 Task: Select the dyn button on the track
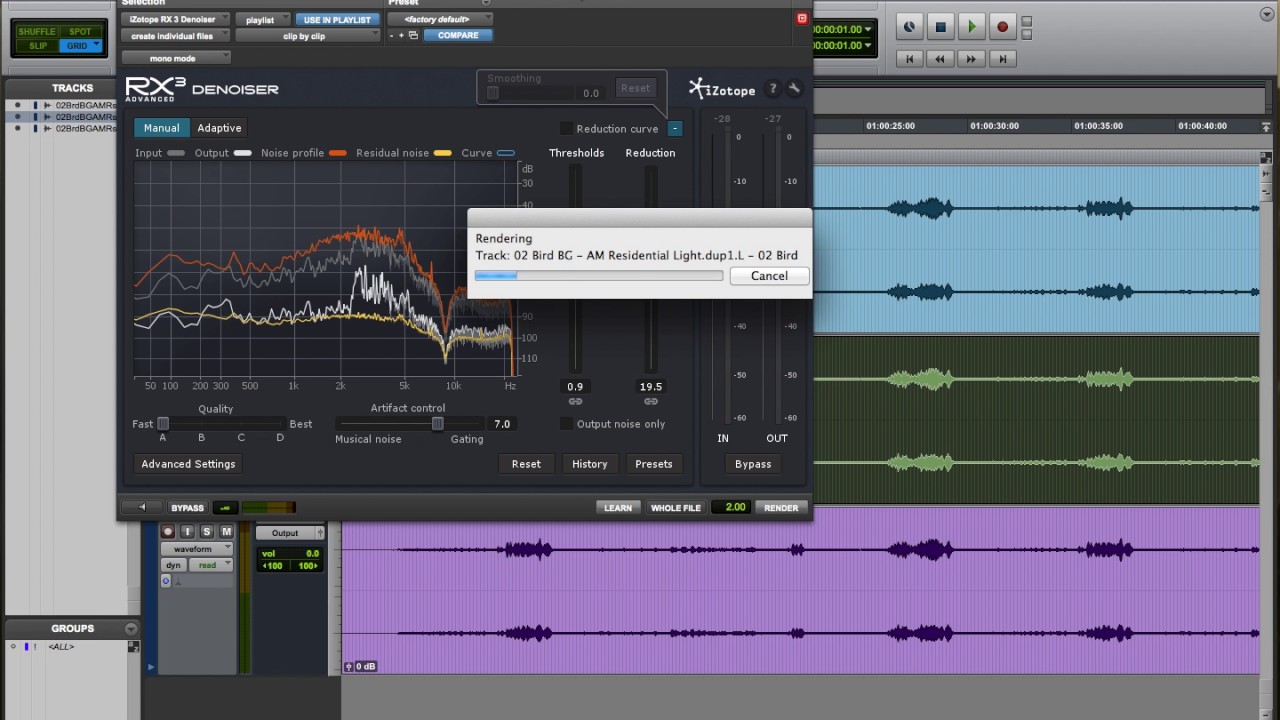point(174,565)
